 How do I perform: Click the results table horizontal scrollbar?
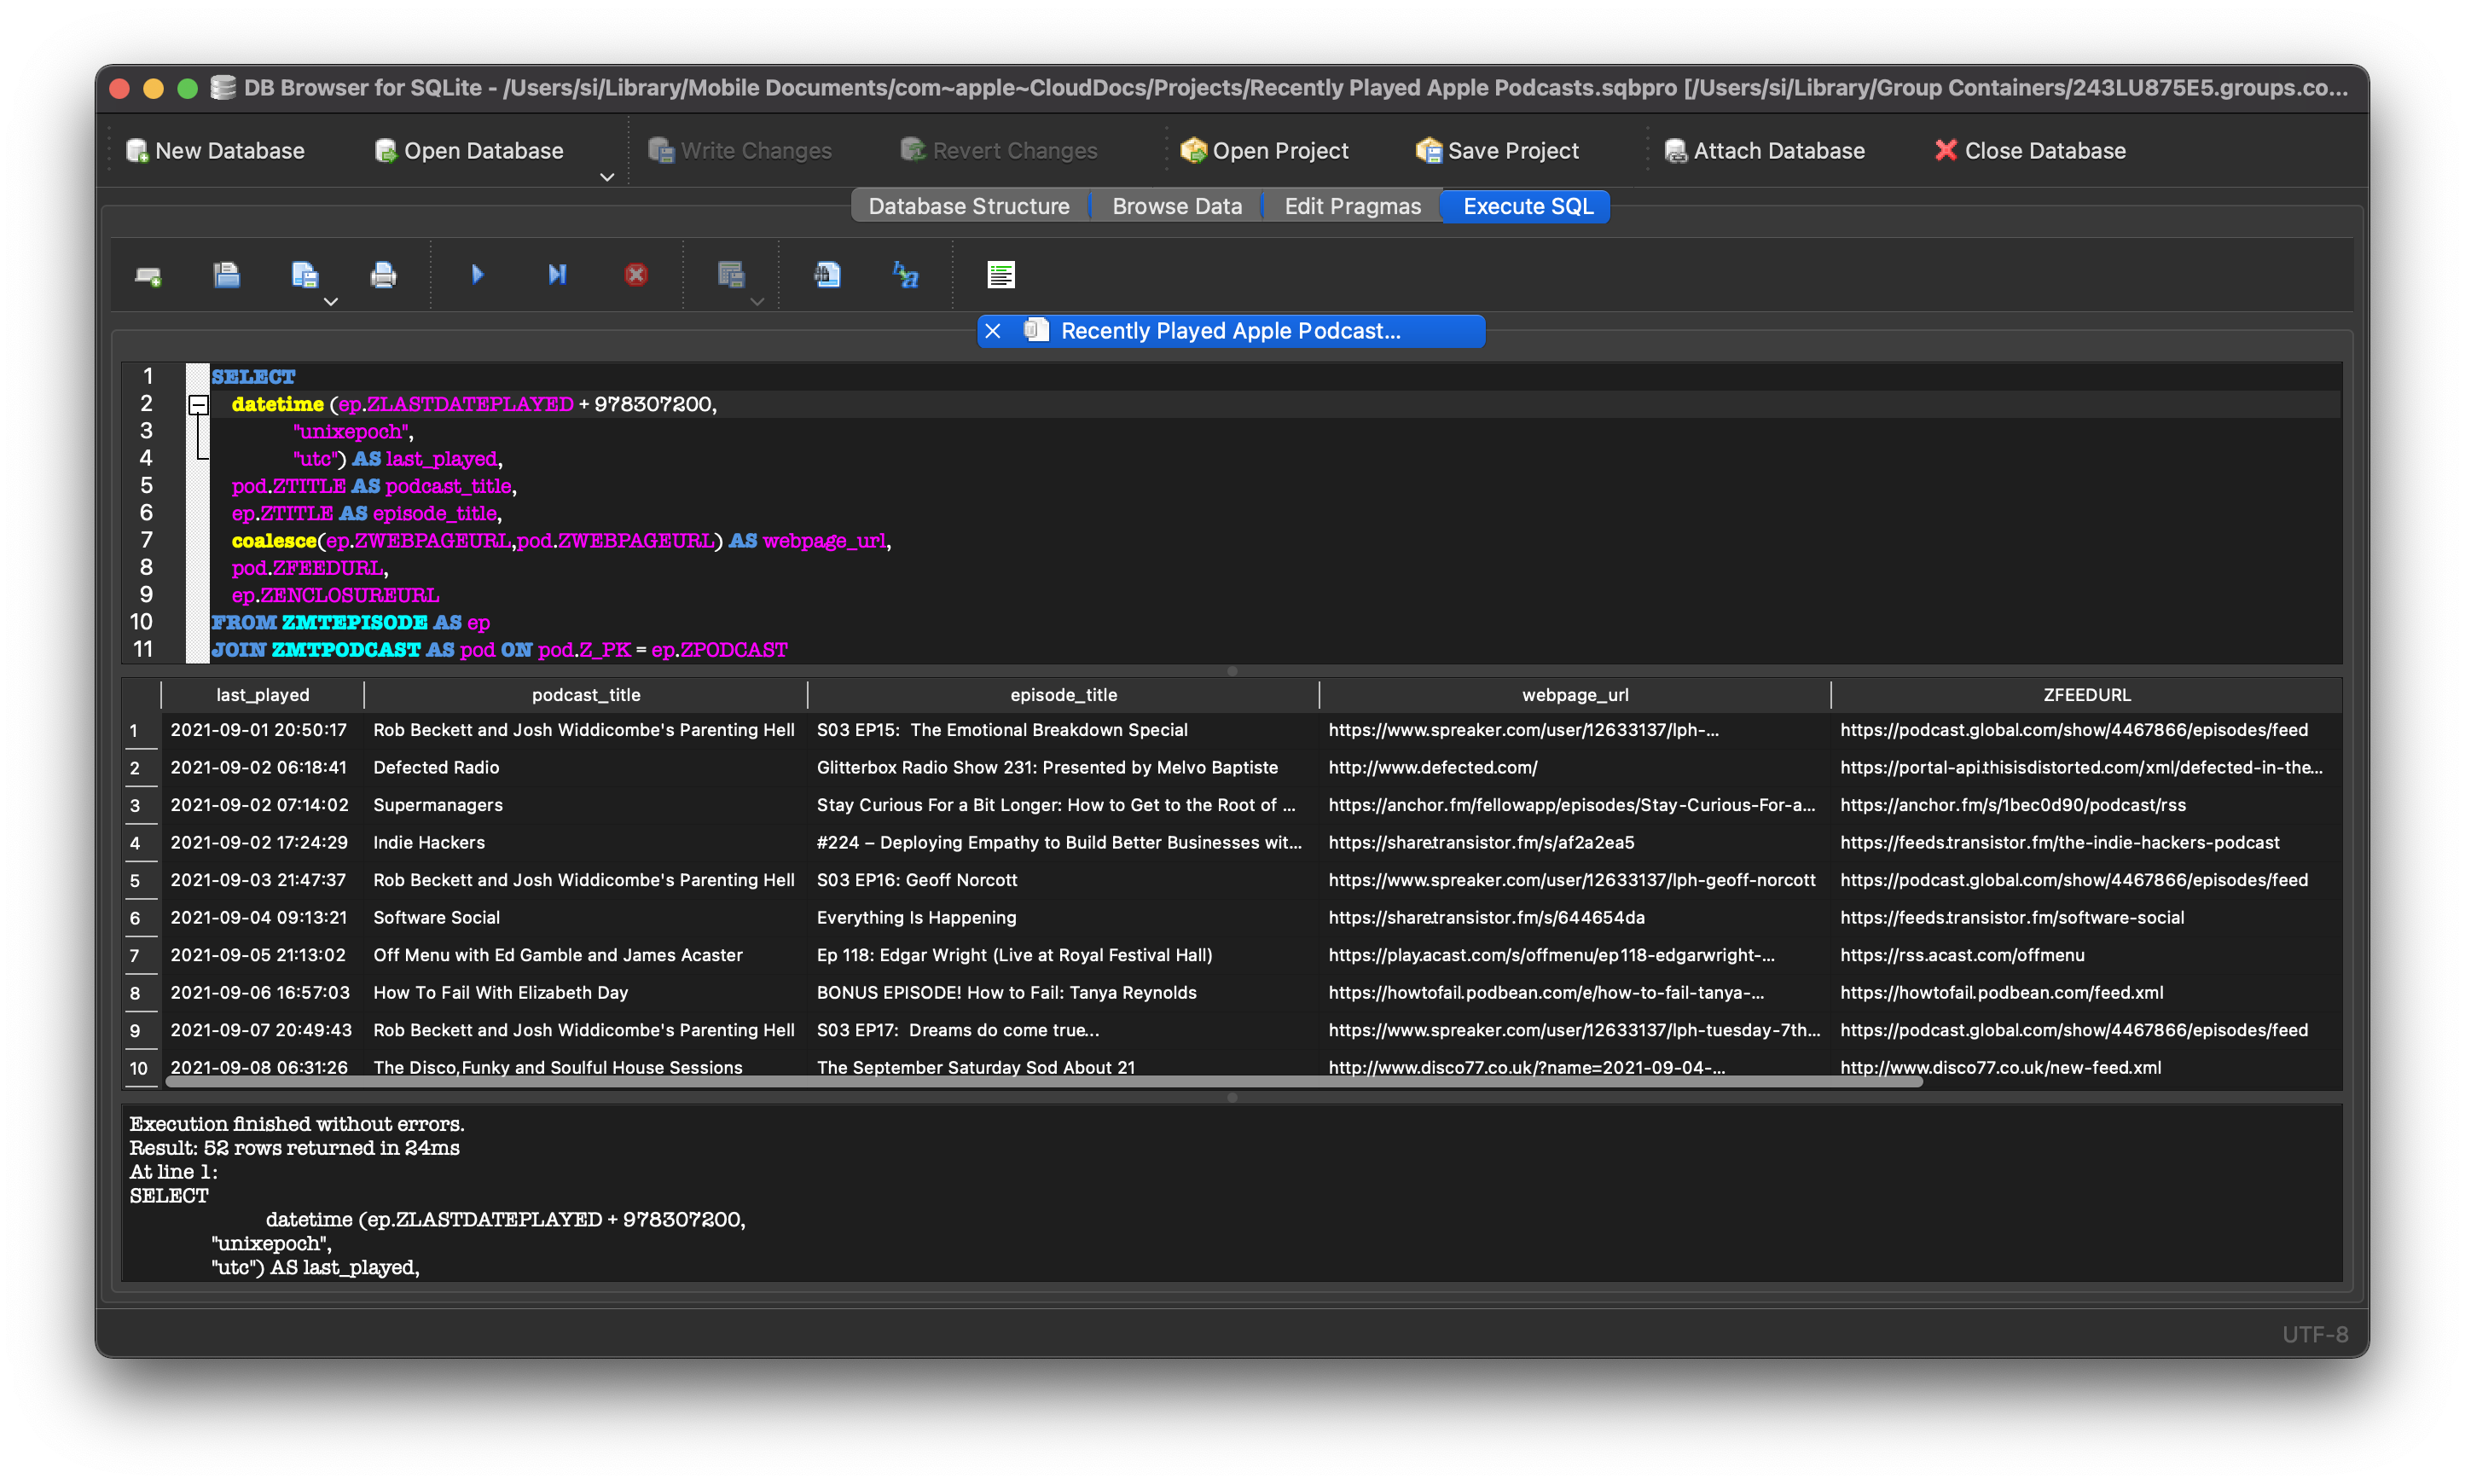[x=1043, y=1082]
